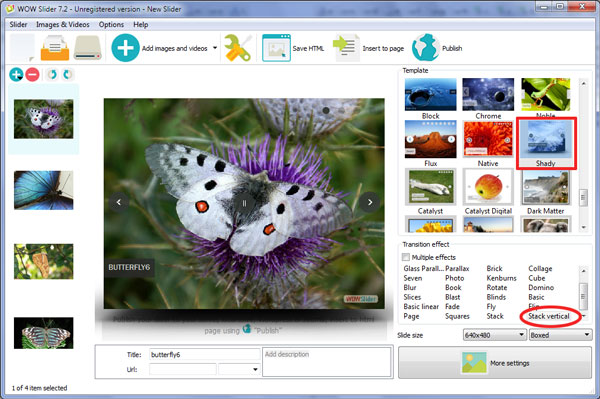Click the red minus remove slide icon

[x=33, y=74]
